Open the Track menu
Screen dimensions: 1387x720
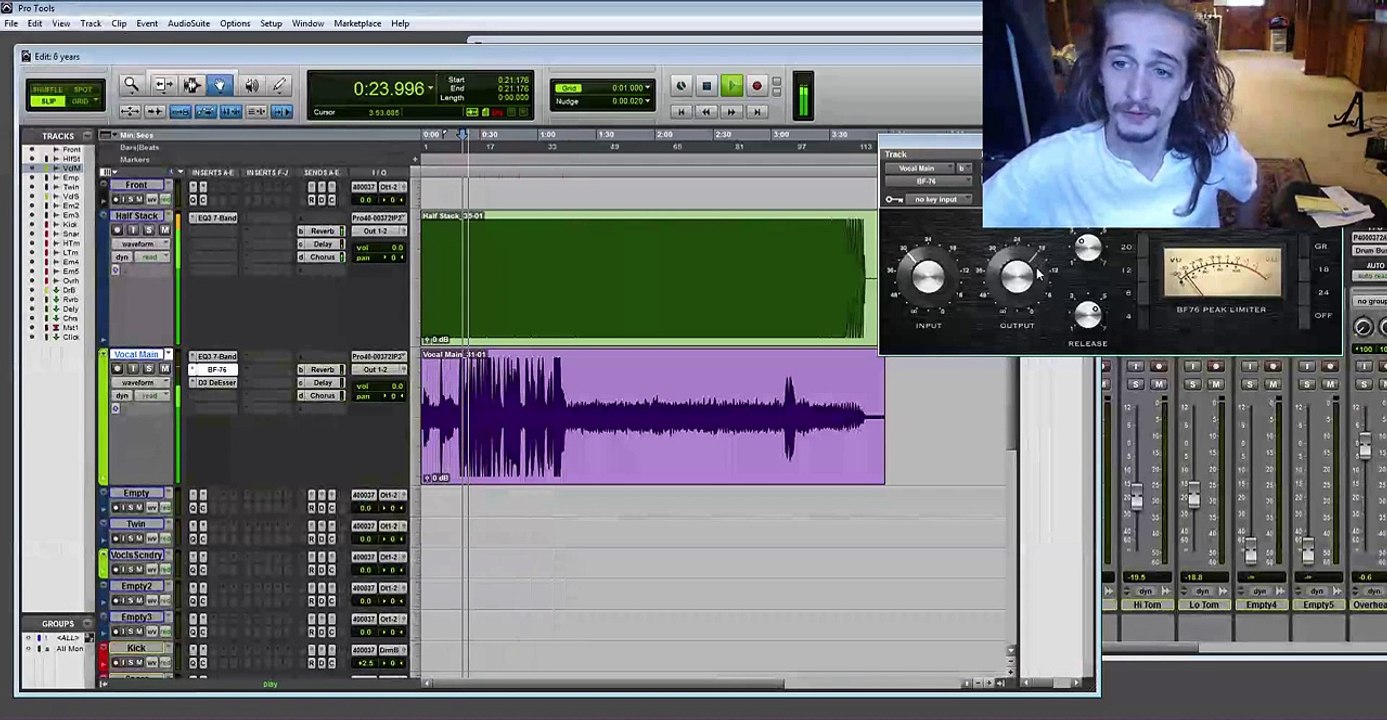[x=90, y=23]
